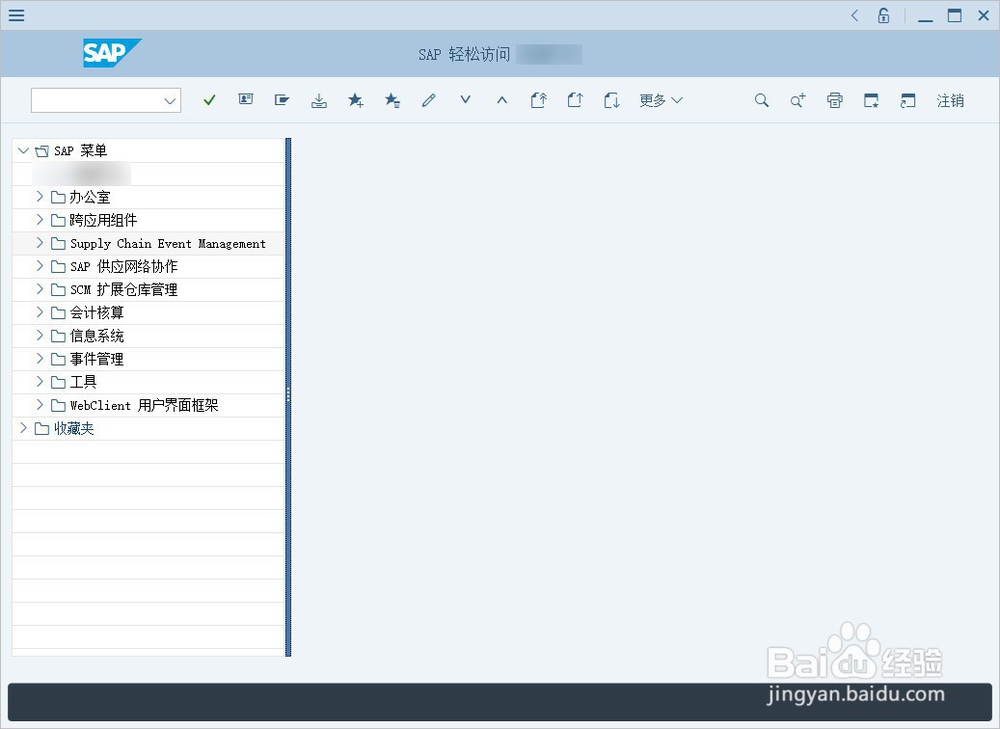Expand the 信息系统 folder

pos(40,335)
